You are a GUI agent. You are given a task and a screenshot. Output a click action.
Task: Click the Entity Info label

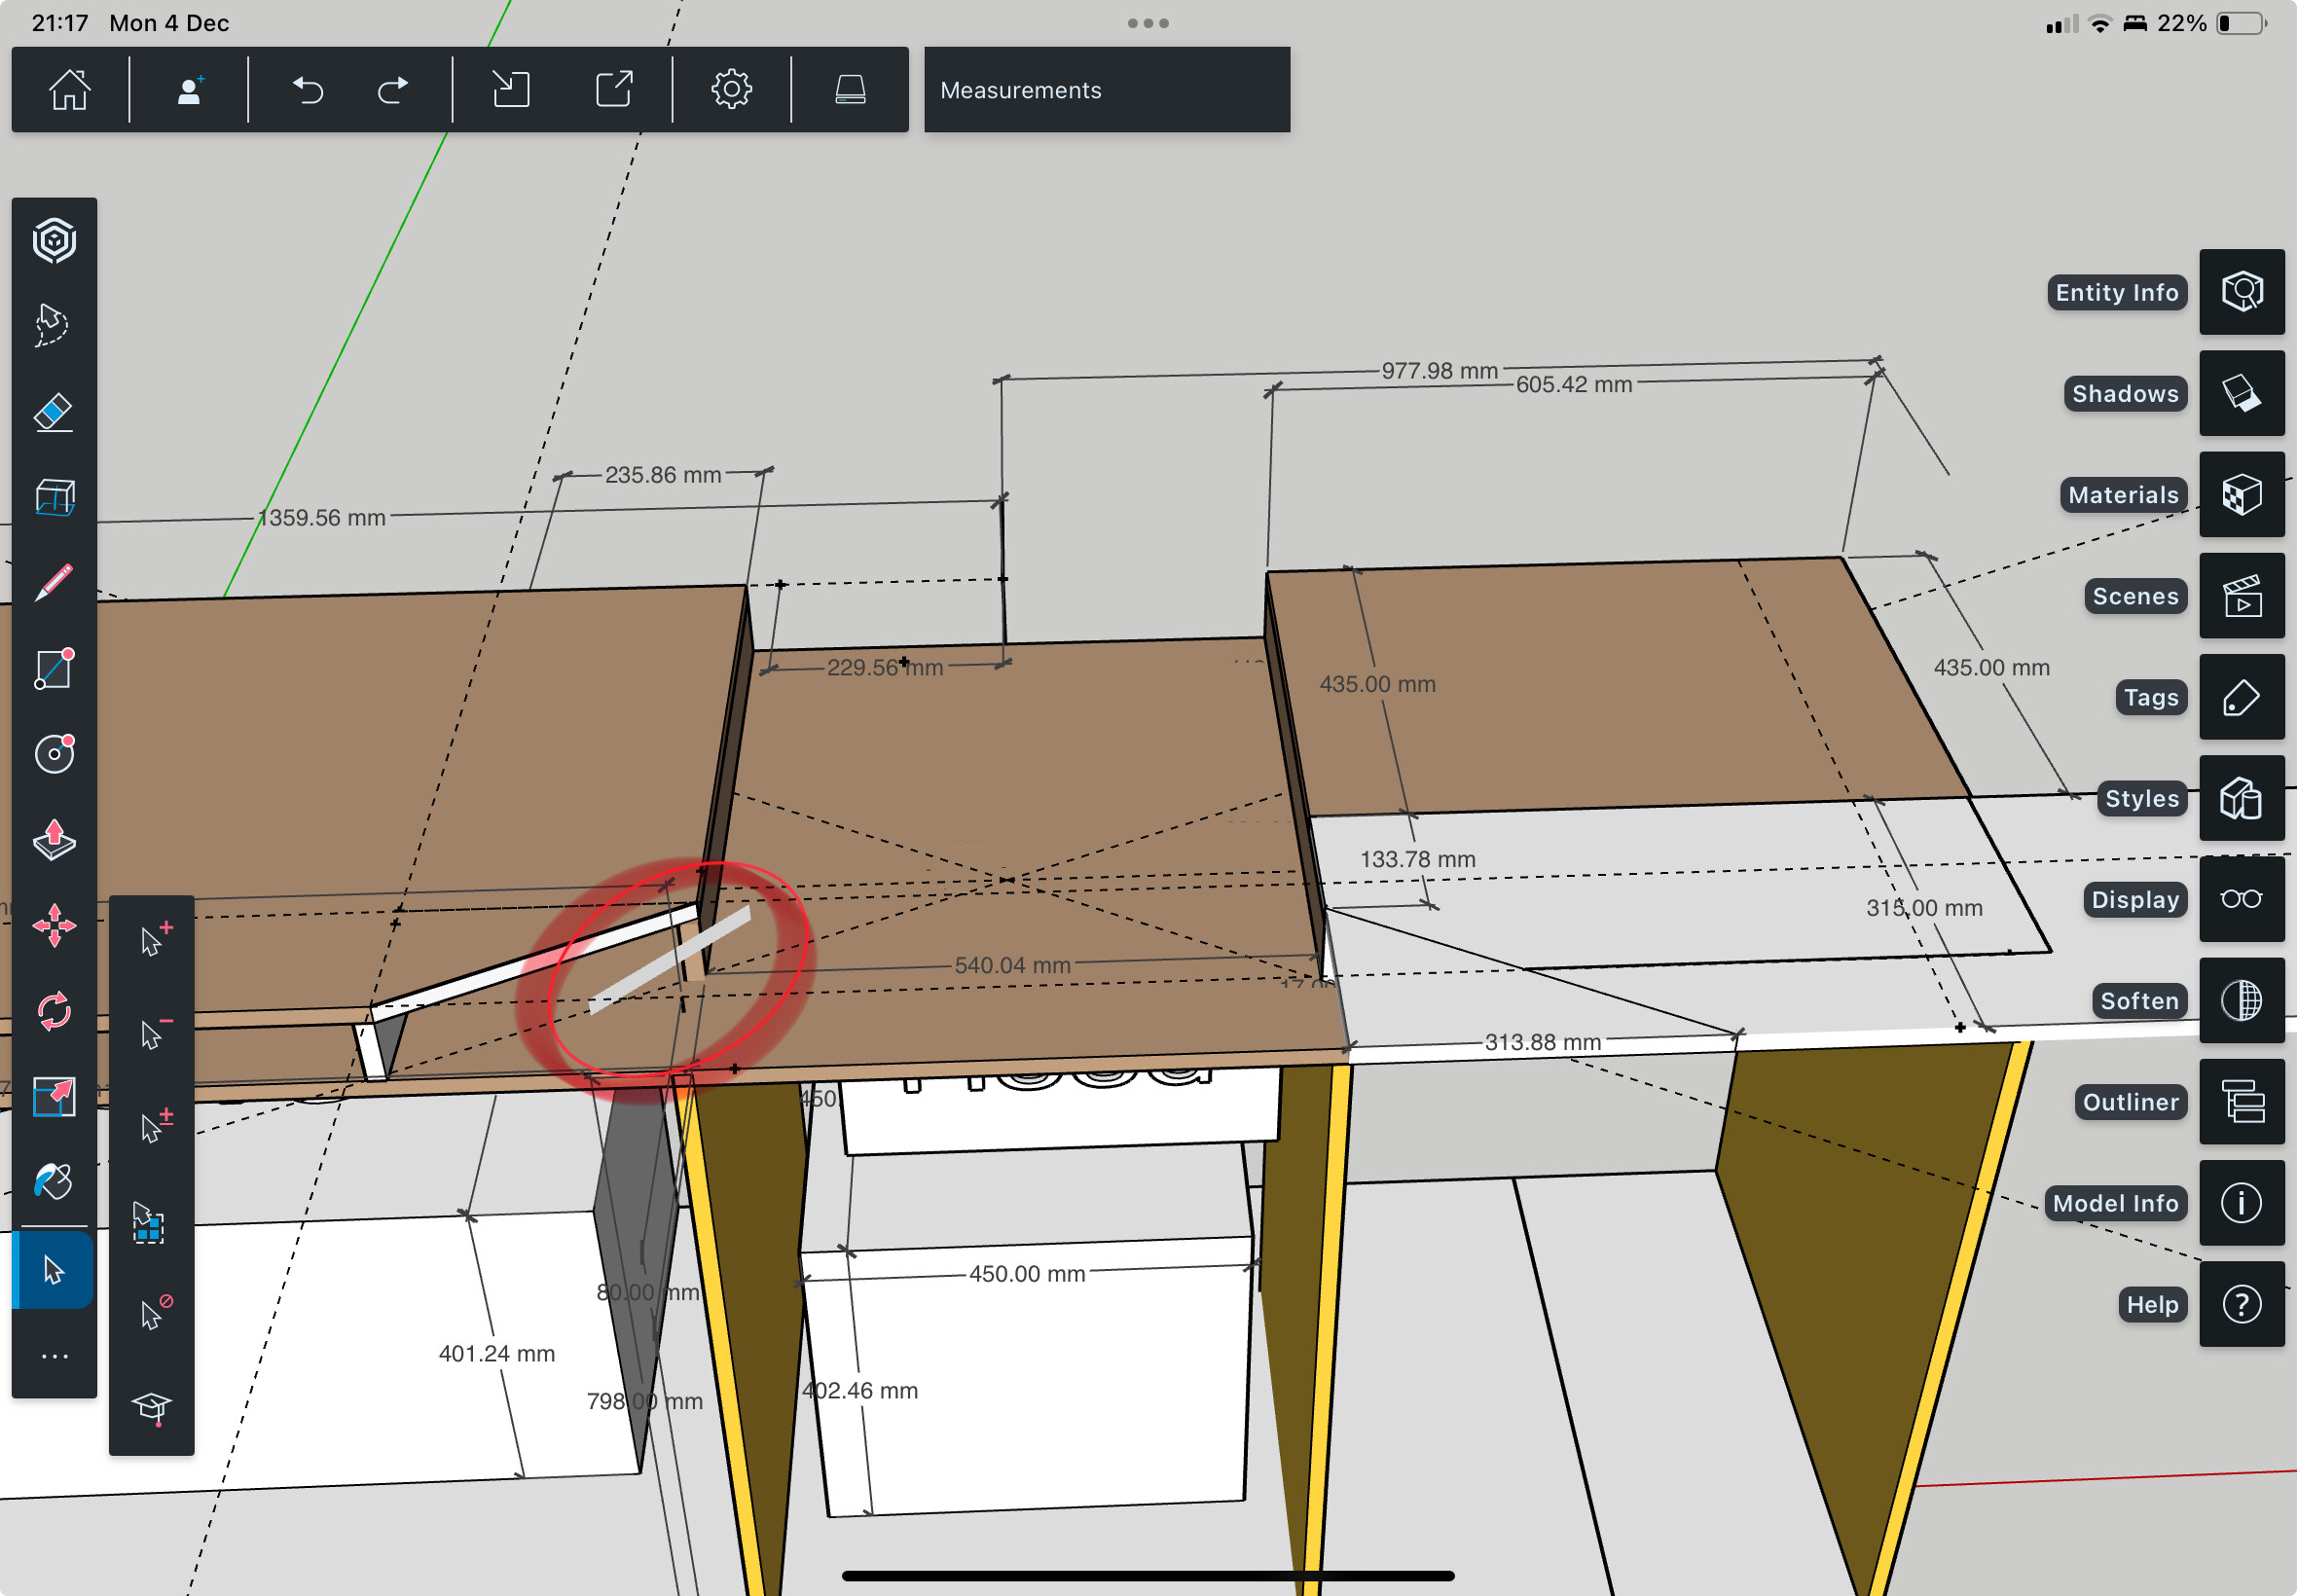pos(2116,292)
